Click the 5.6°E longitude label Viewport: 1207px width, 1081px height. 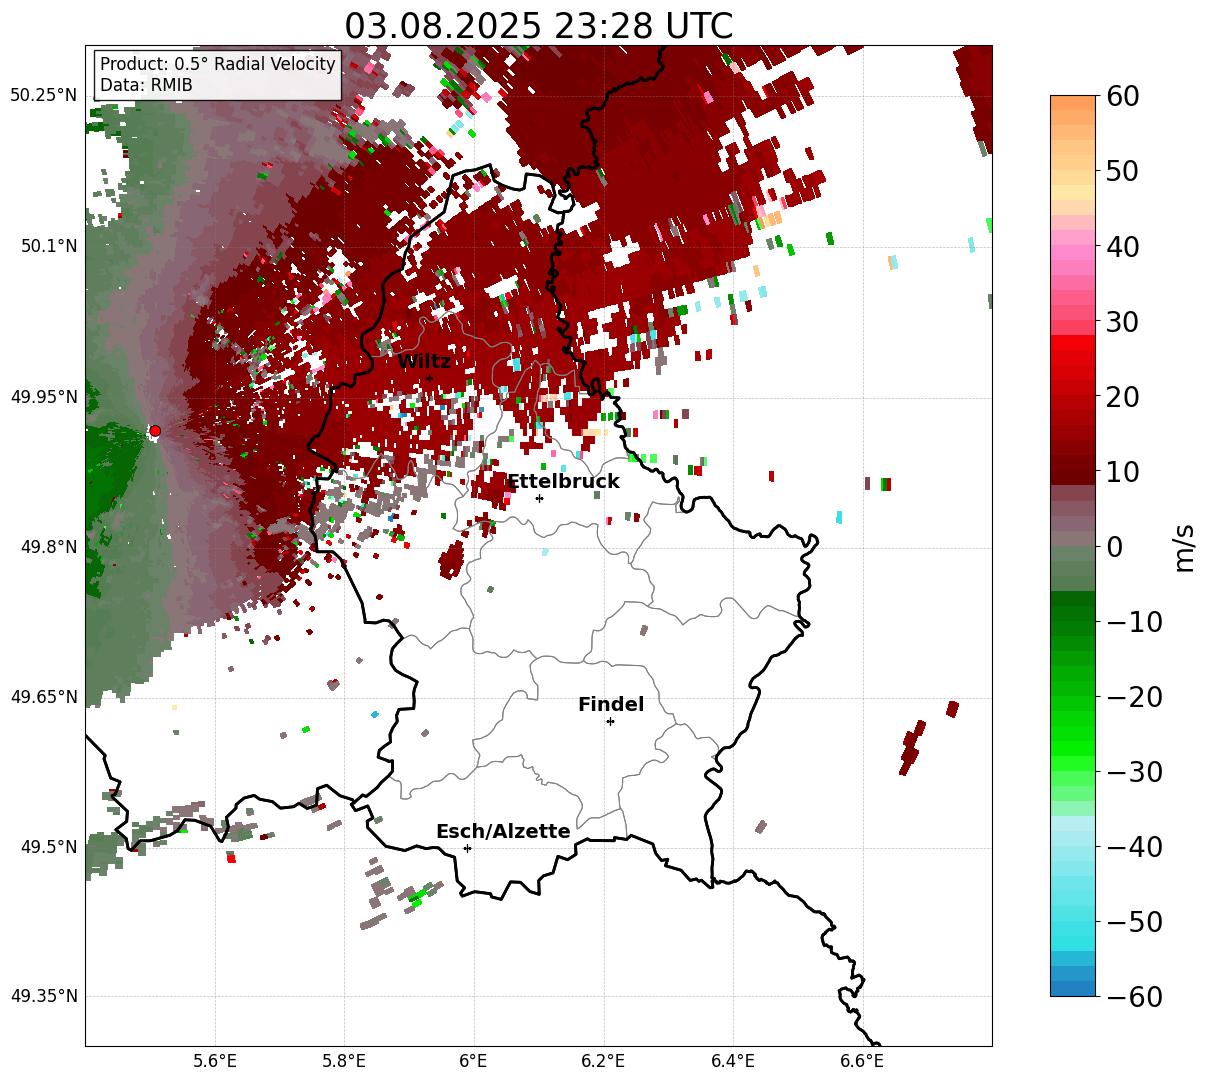tap(215, 1061)
